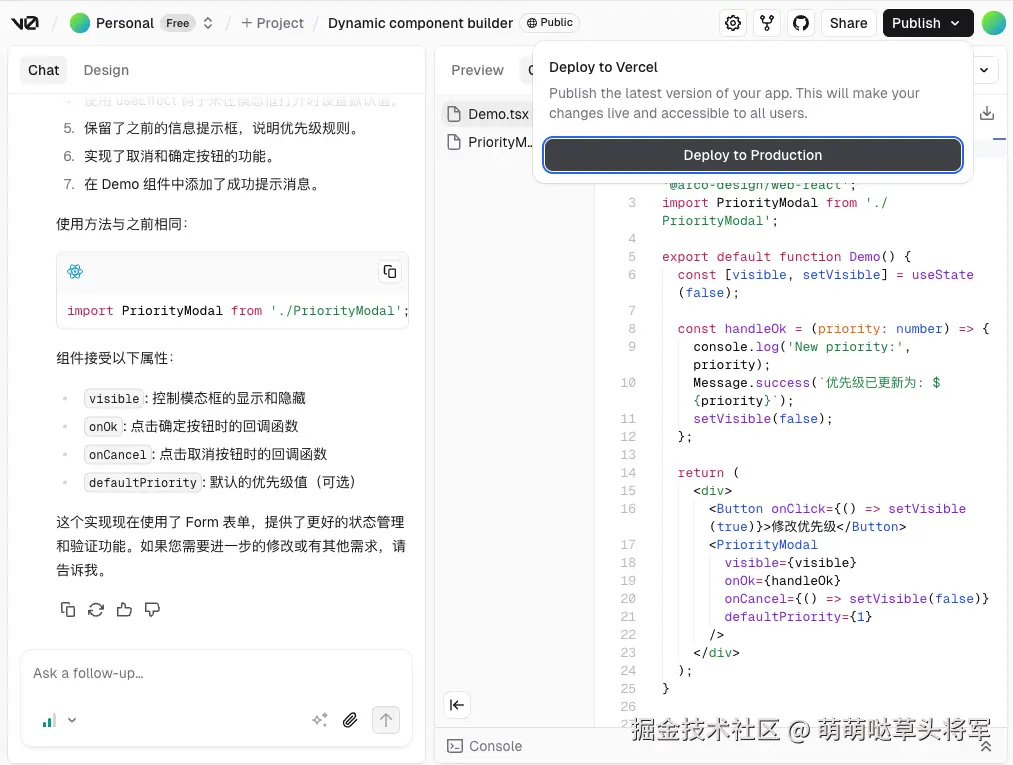1013x765 pixels.
Task: Open the code panel dropdown chevron
Action: (983, 70)
